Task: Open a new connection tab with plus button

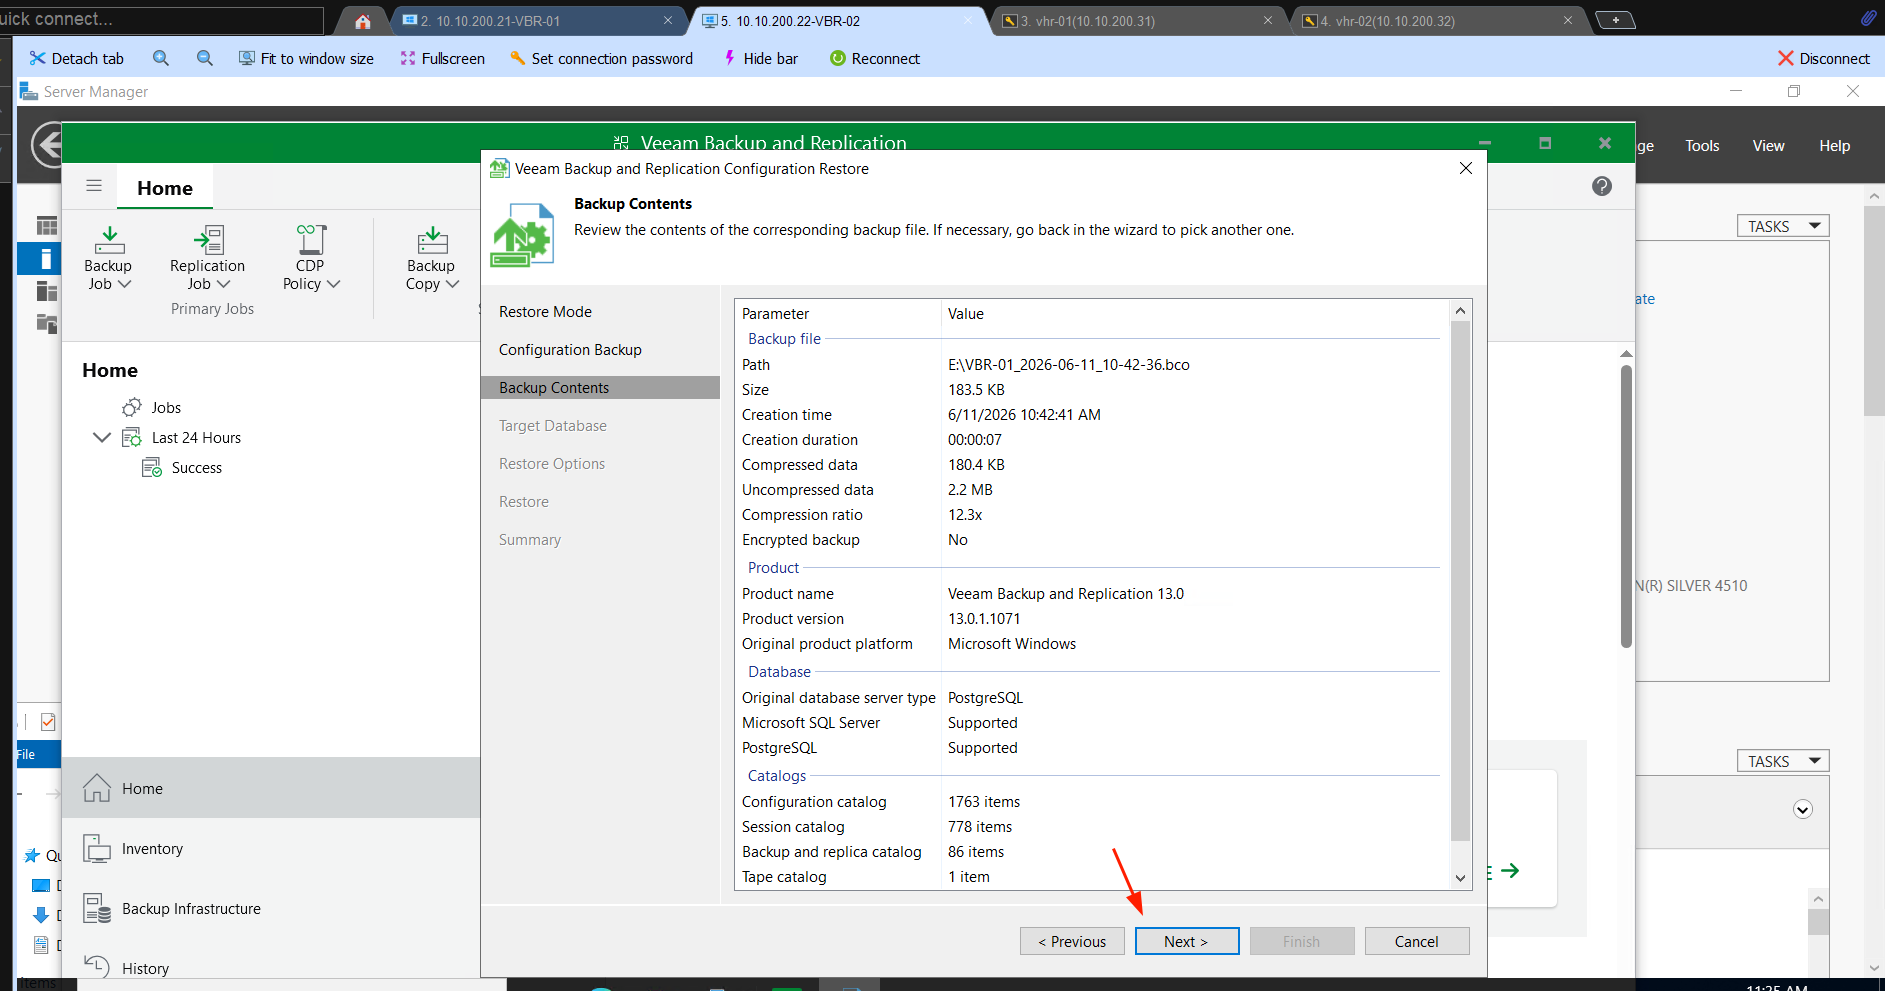Action: click(x=1615, y=20)
